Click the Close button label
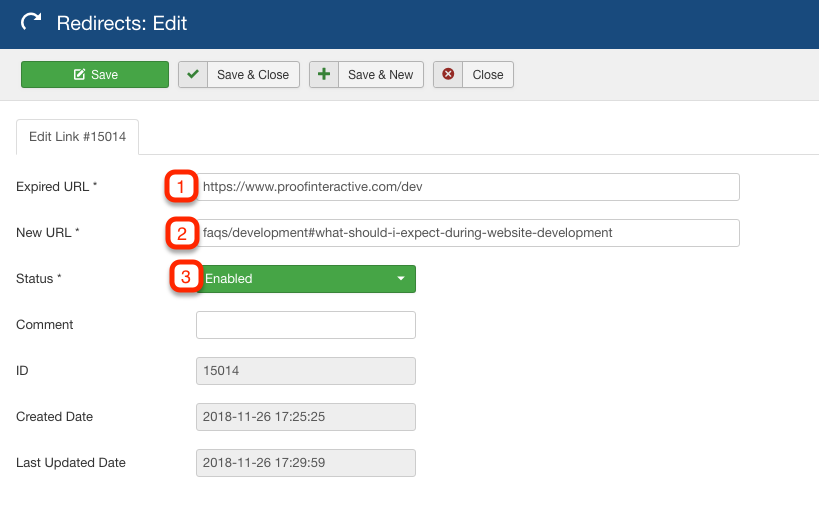 click(x=488, y=75)
